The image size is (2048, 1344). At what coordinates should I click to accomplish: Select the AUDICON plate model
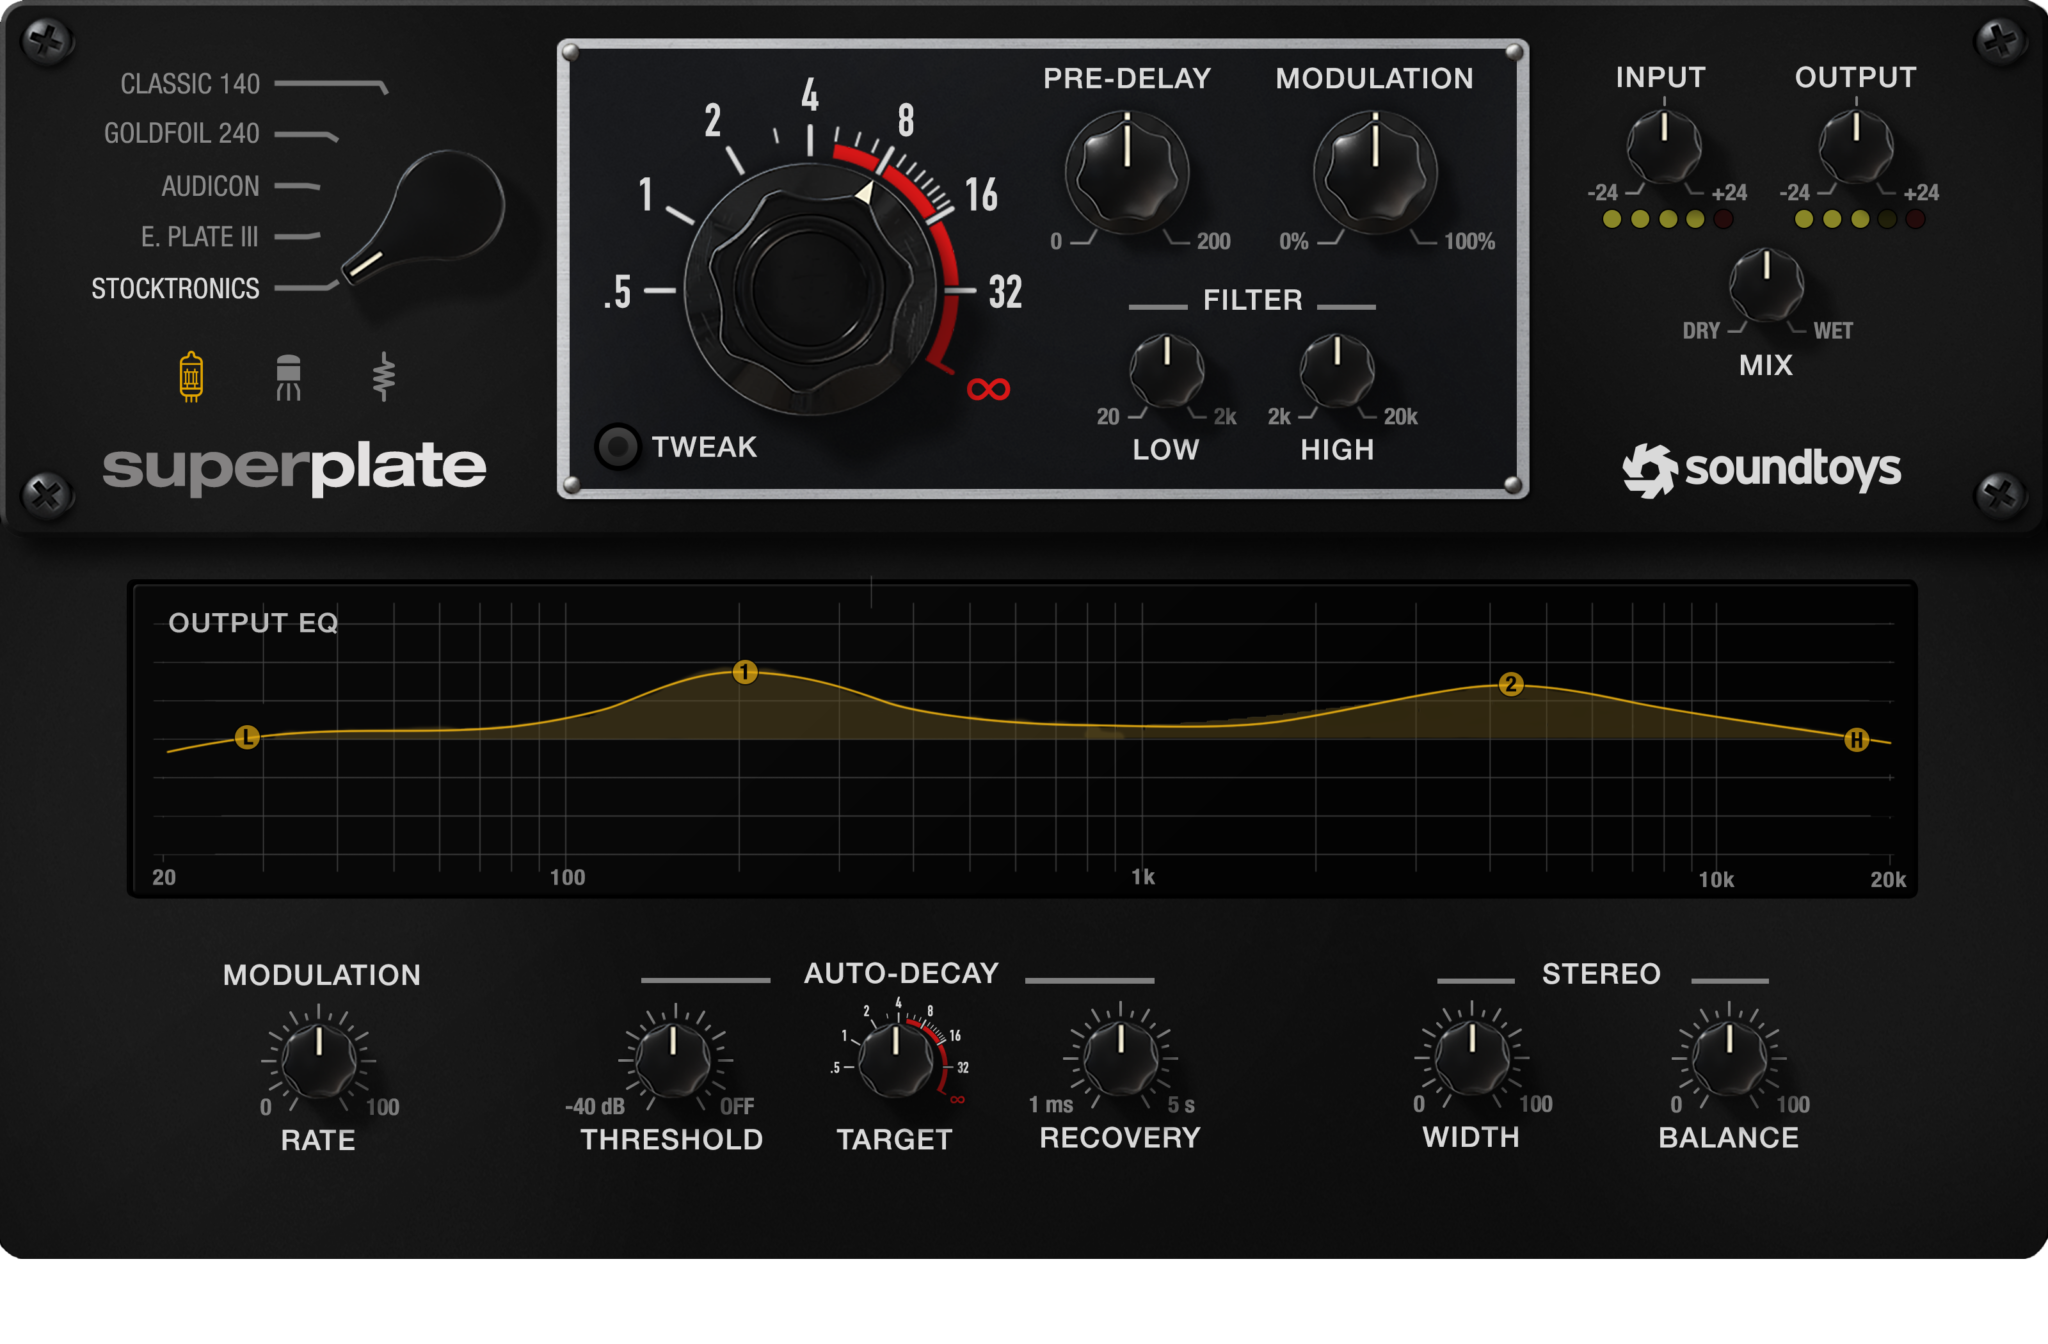(x=210, y=186)
